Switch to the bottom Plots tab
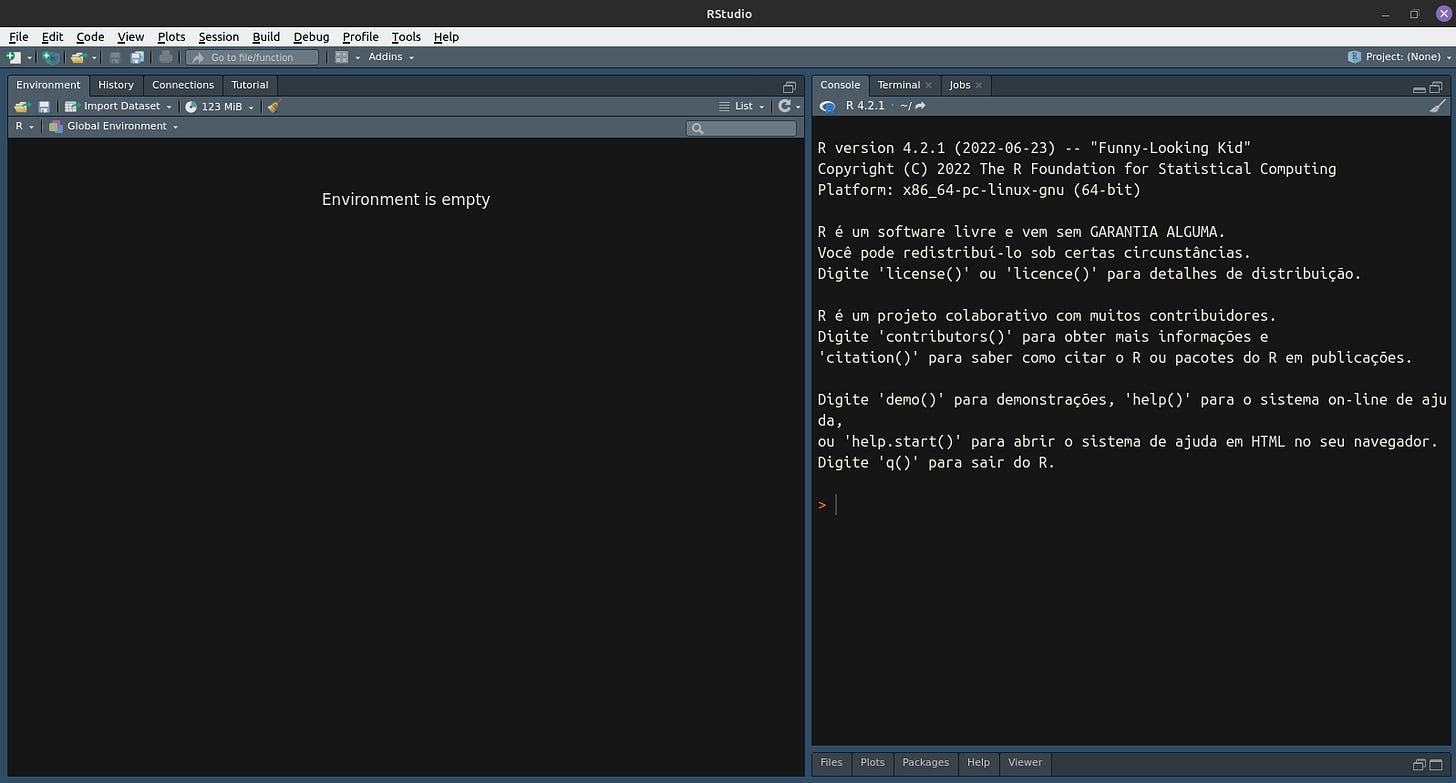Viewport: 1456px width, 783px height. click(x=872, y=762)
